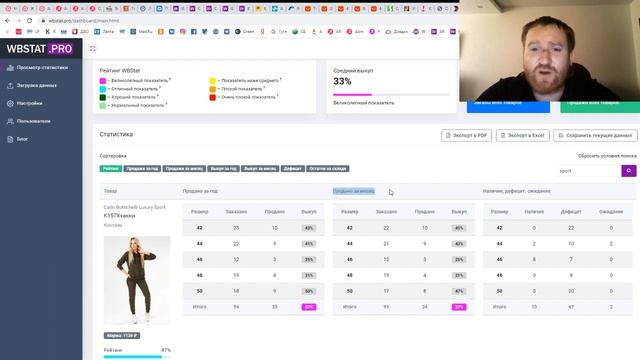The width and height of the screenshot is (640, 360).
Task: Click the dark green Хороший показатель swatch
Action: (103, 97)
